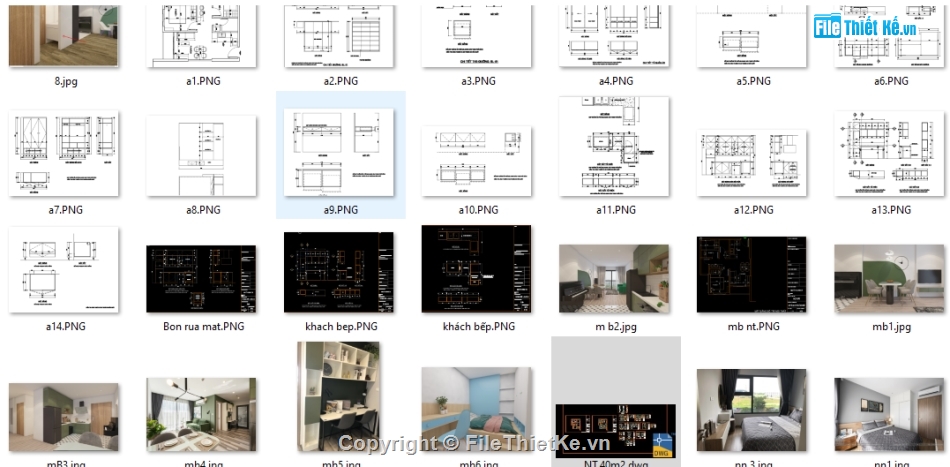
Task: Click the file name 'a11.PNG'
Action: tap(616, 210)
